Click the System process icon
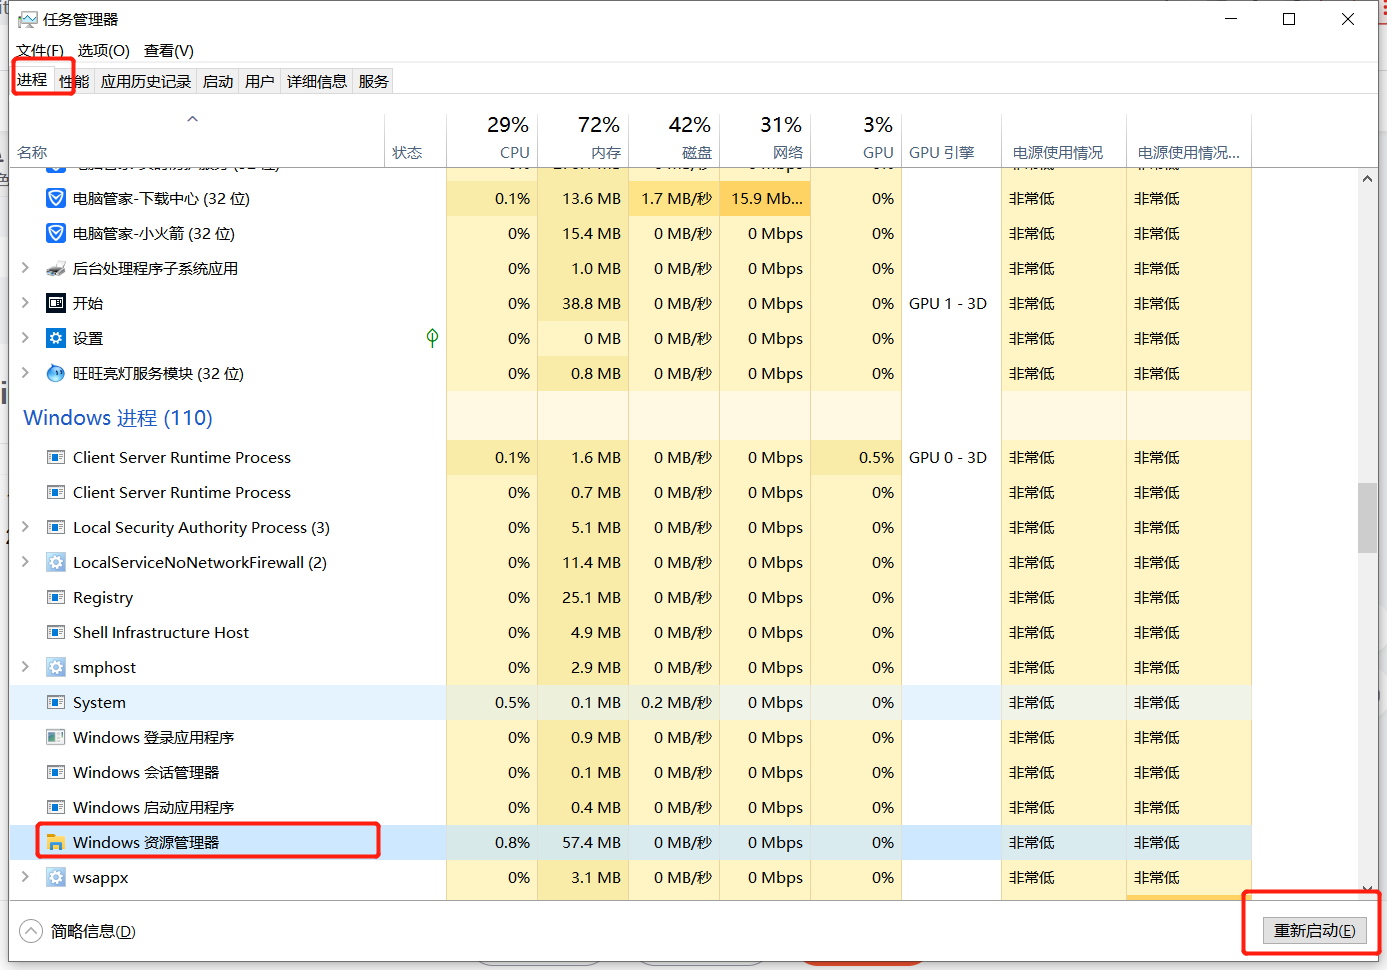 [55, 702]
